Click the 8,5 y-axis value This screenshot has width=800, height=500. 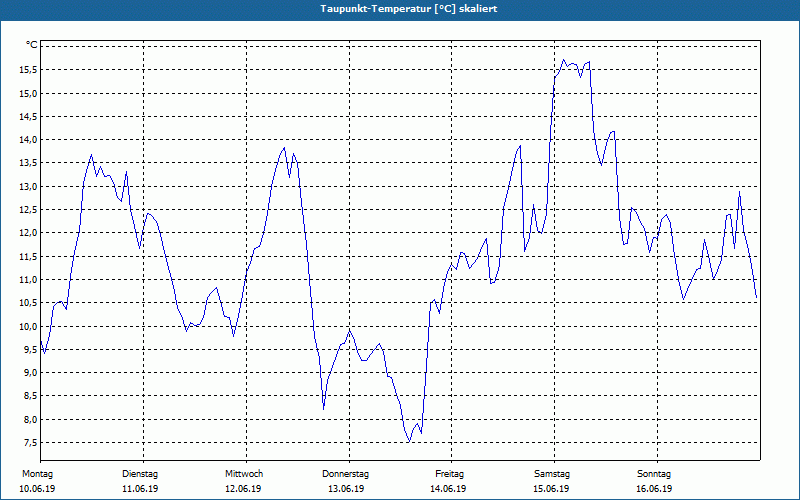31,396
